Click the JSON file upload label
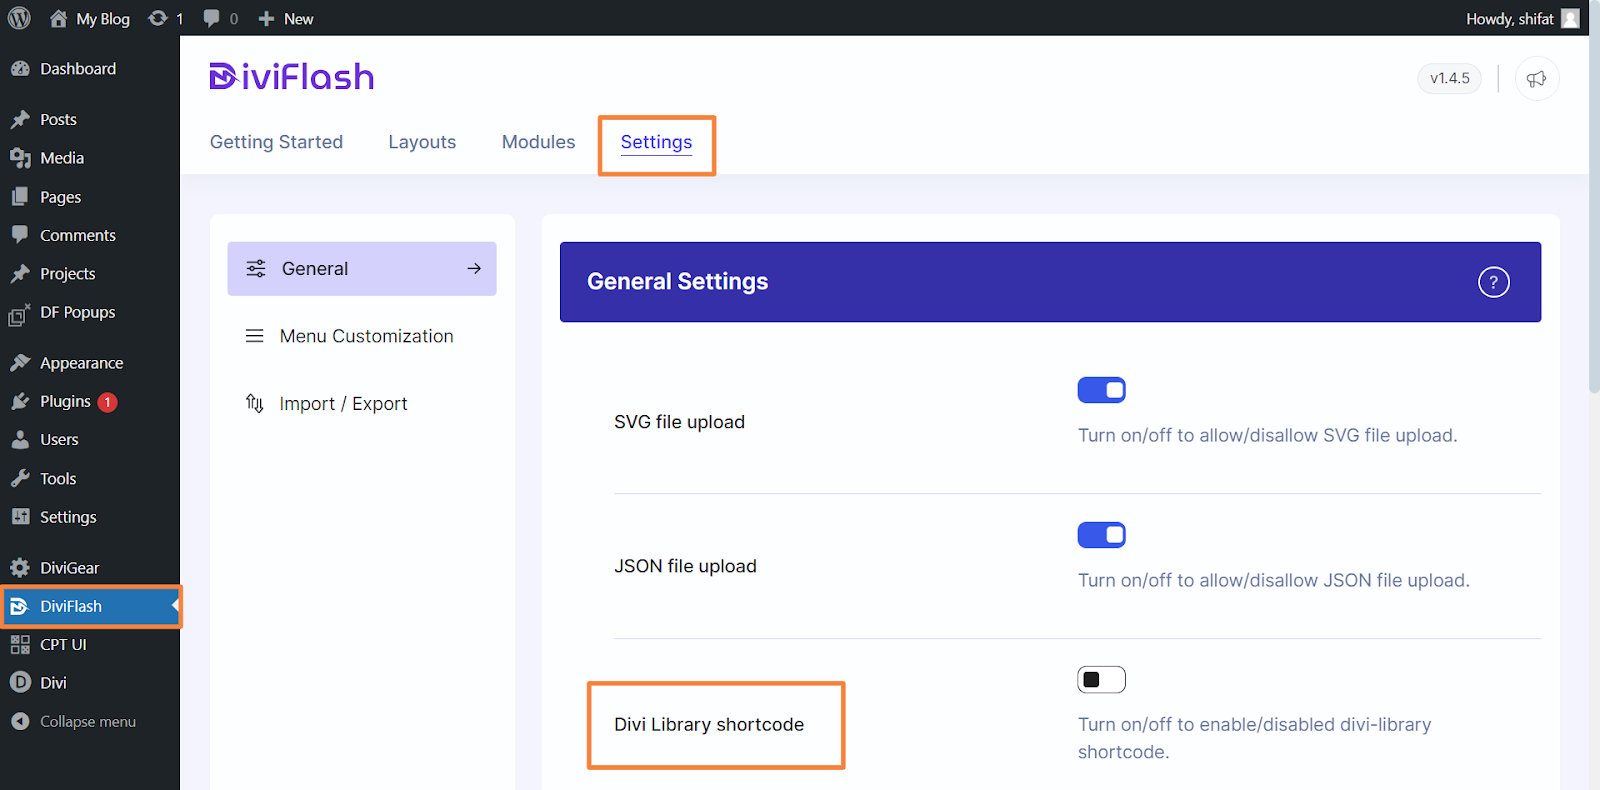1600x790 pixels. tap(685, 566)
